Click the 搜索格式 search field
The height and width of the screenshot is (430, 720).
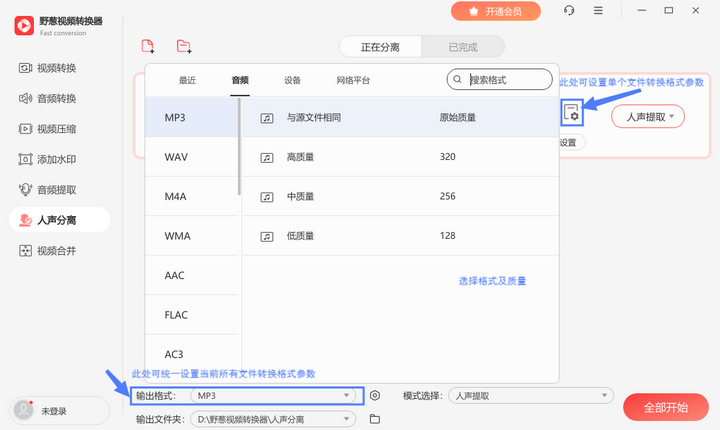(500, 79)
